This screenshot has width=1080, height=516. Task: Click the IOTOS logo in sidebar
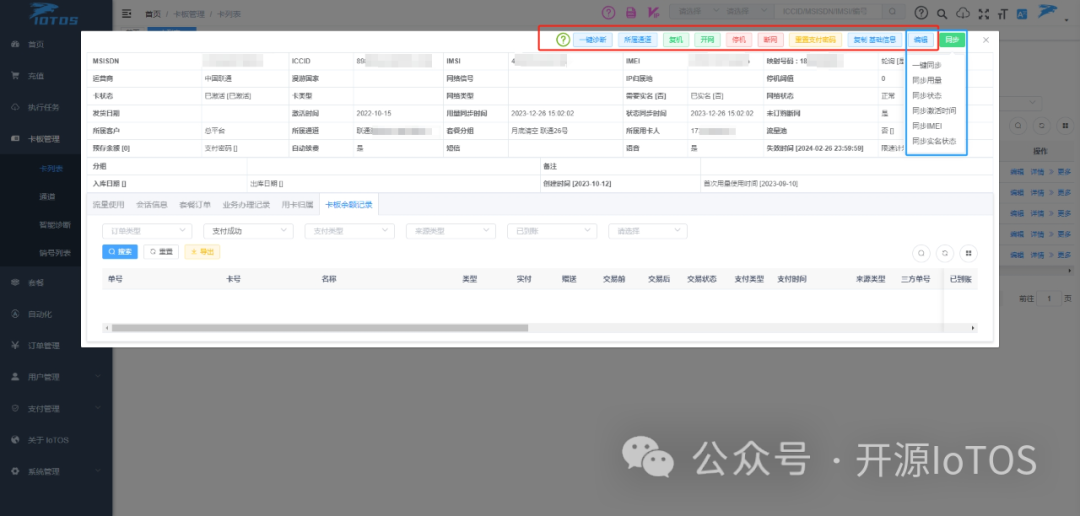55,13
